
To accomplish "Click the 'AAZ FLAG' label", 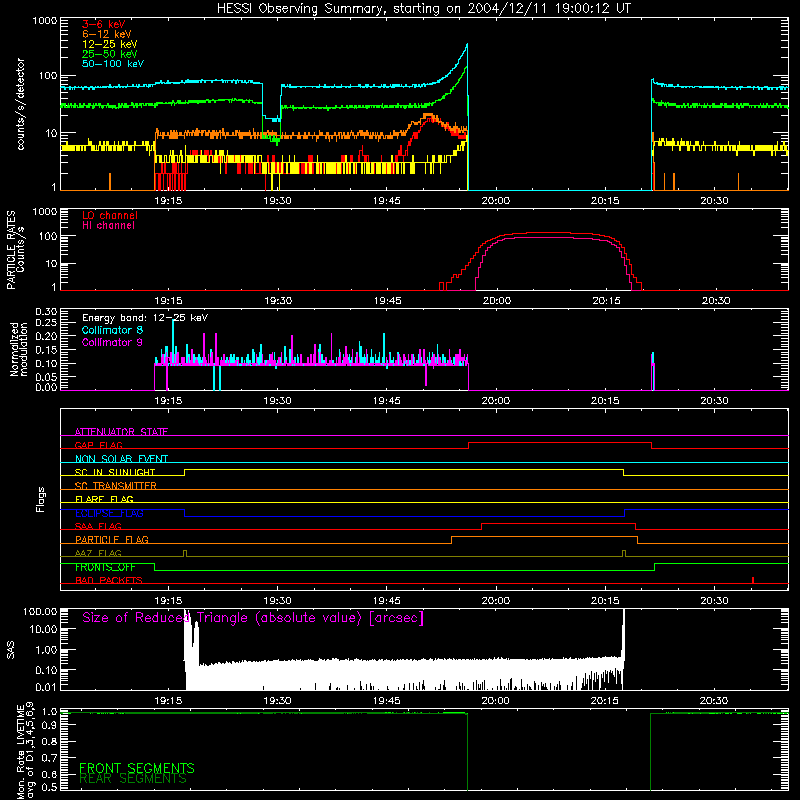I will click(98, 553).
